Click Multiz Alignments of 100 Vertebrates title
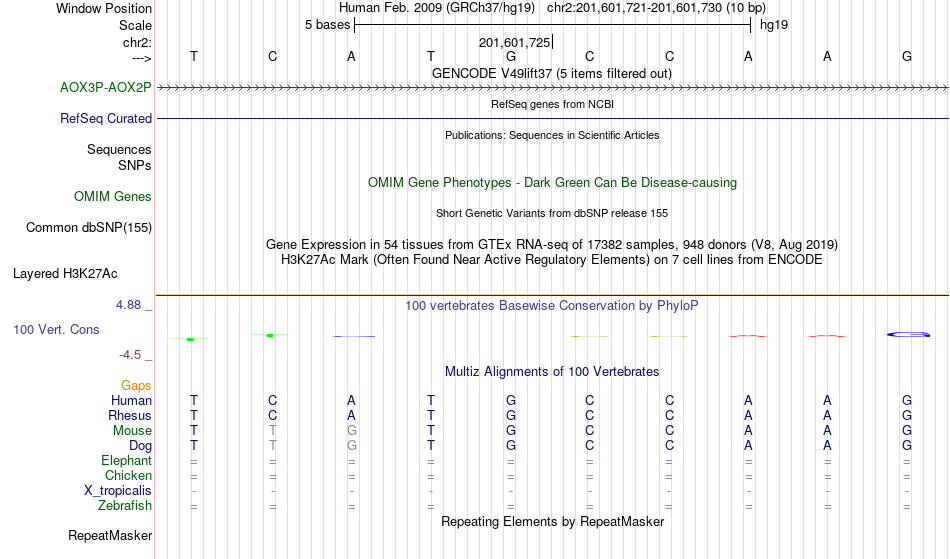Viewport: 950px width, 559px height. (552, 371)
